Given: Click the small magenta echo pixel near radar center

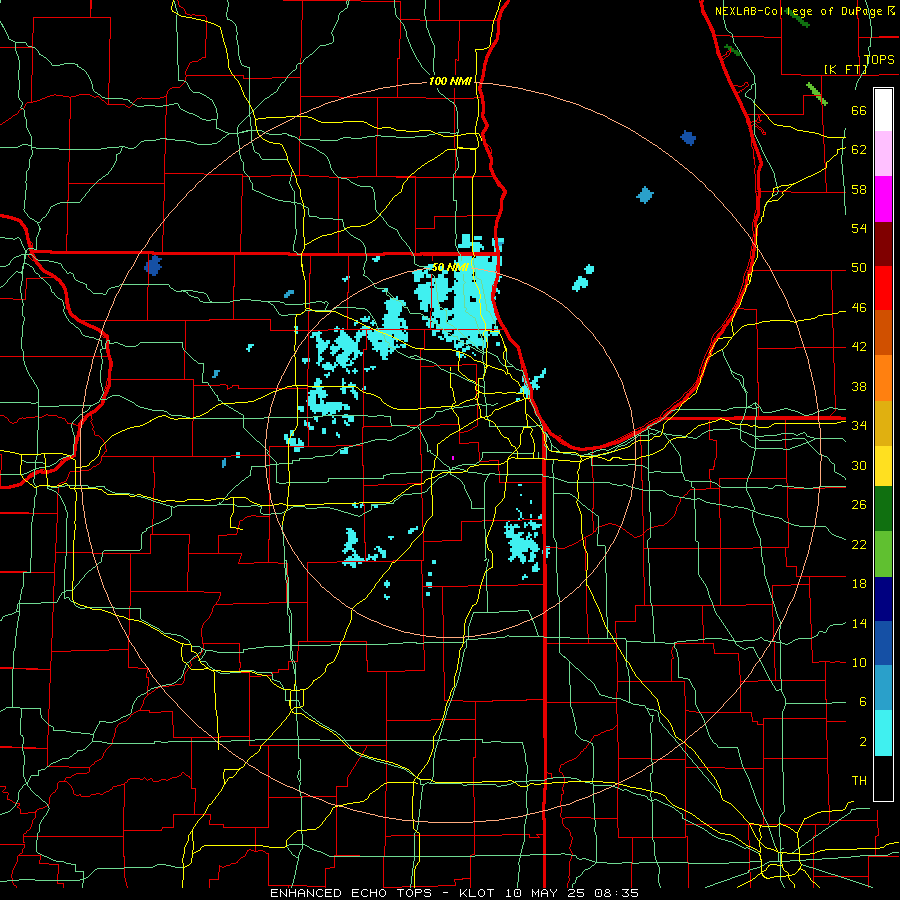Looking at the screenshot, I should tap(453, 458).
